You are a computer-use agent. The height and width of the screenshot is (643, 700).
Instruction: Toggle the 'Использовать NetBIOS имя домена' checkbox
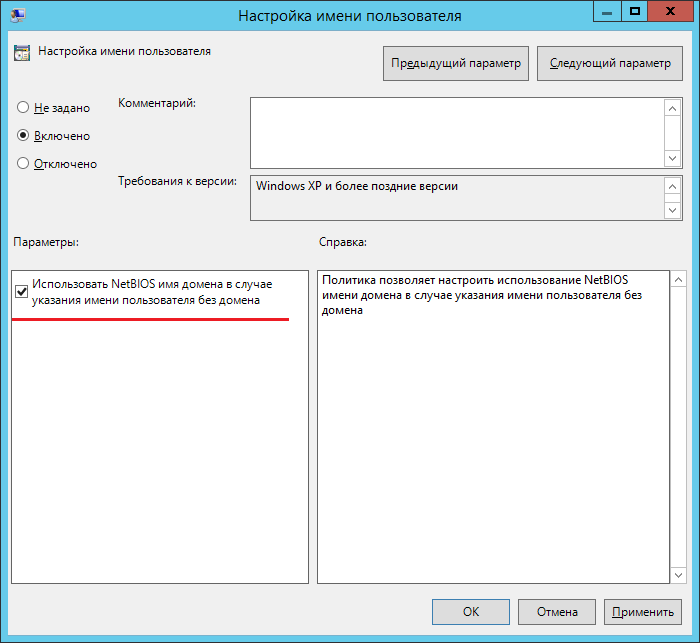[x=22, y=292]
